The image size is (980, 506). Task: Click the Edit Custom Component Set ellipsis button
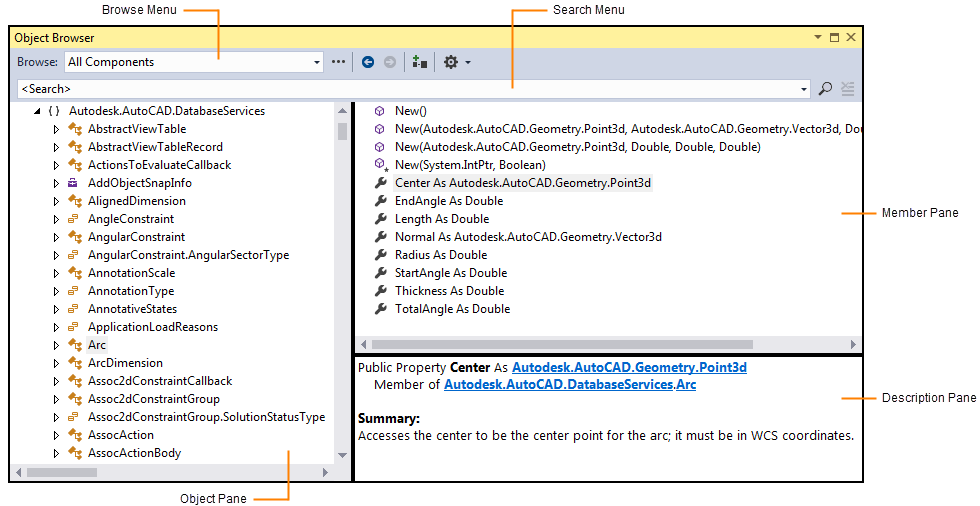click(338, 62)
